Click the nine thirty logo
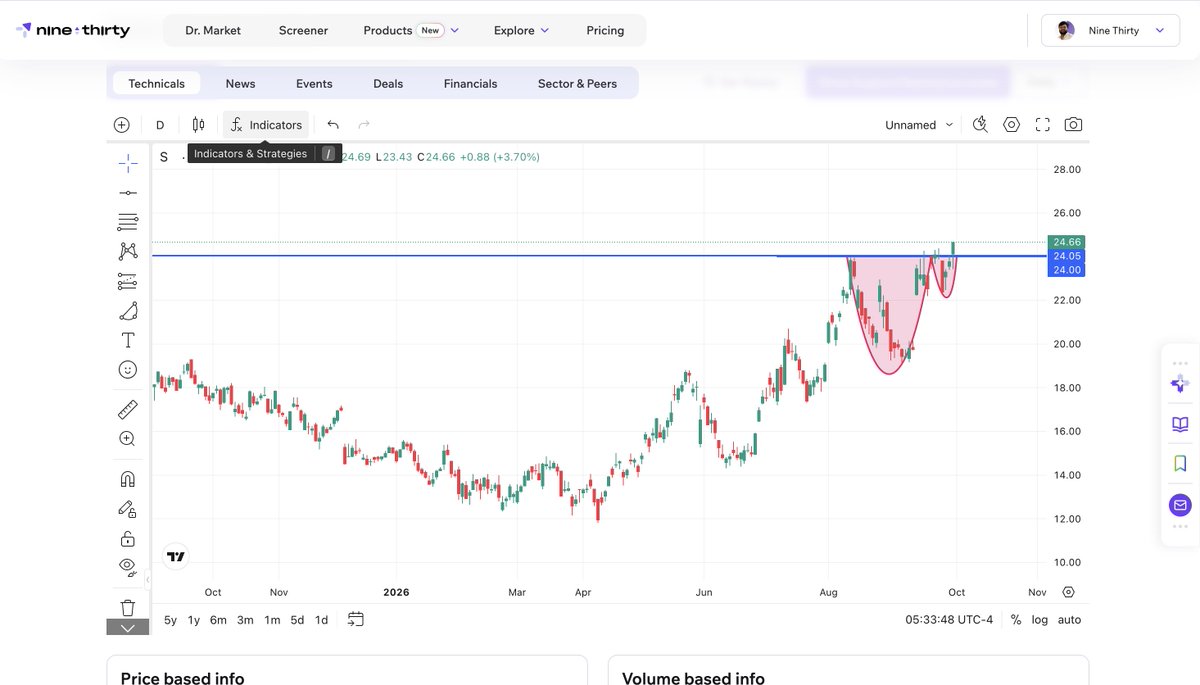The width and height of the screenshot is (1200, 685). pos(73,30)
